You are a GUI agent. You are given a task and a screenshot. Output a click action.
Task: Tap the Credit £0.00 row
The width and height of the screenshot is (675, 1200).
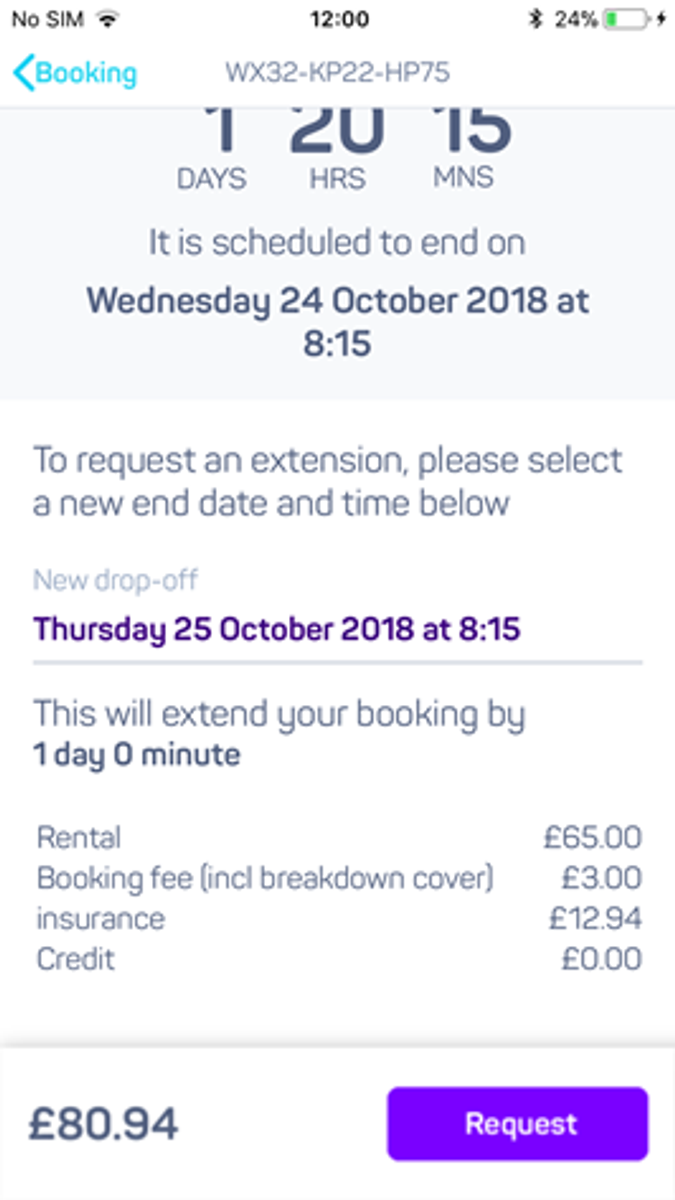337,958
